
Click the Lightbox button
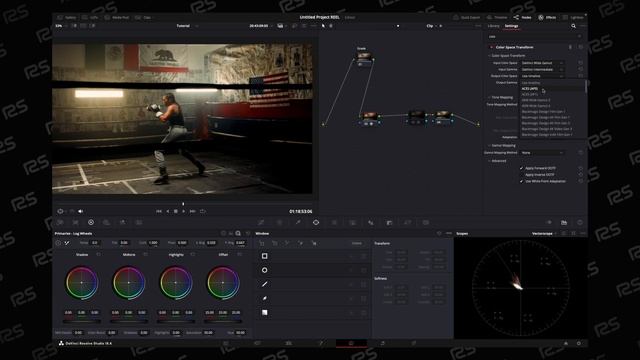[573, 18]
